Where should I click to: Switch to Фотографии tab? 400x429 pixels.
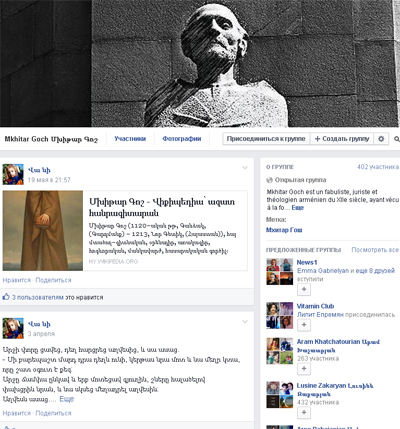pyautogui.click(x=182, y=139)
